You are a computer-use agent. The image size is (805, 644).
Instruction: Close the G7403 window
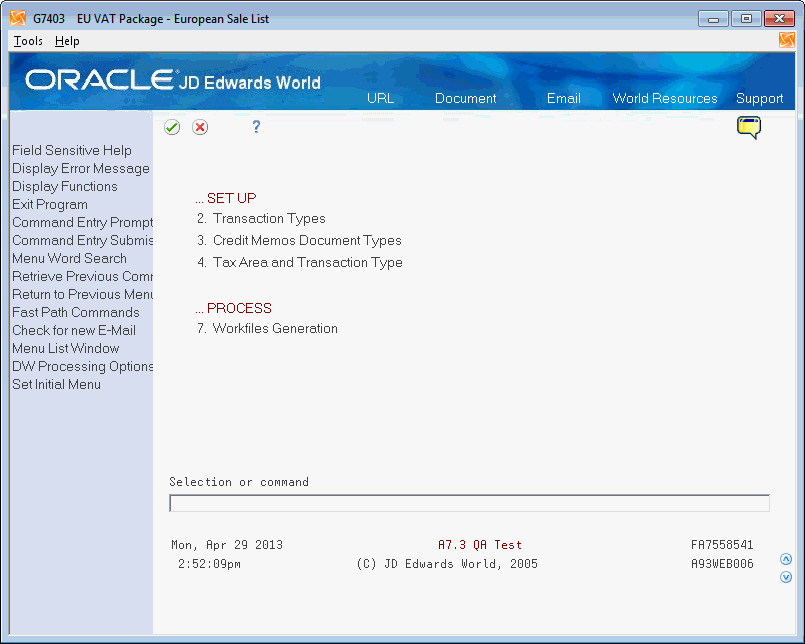pos(779,19)
